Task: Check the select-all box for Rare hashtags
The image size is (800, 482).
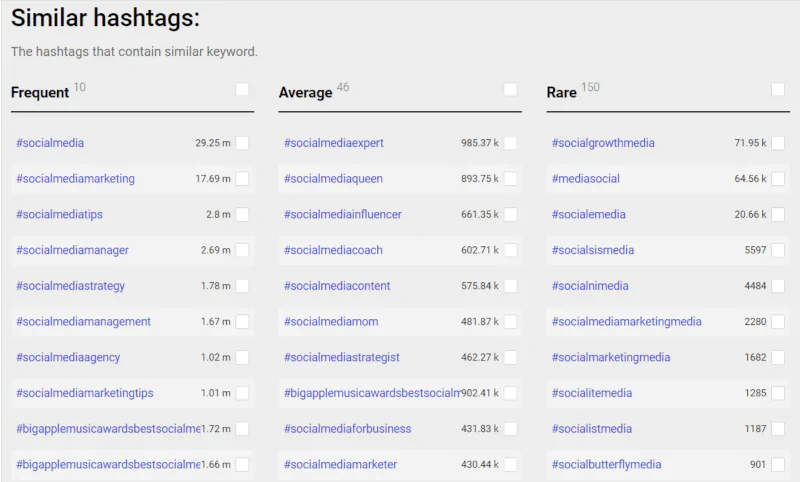Action: point(778,90)
